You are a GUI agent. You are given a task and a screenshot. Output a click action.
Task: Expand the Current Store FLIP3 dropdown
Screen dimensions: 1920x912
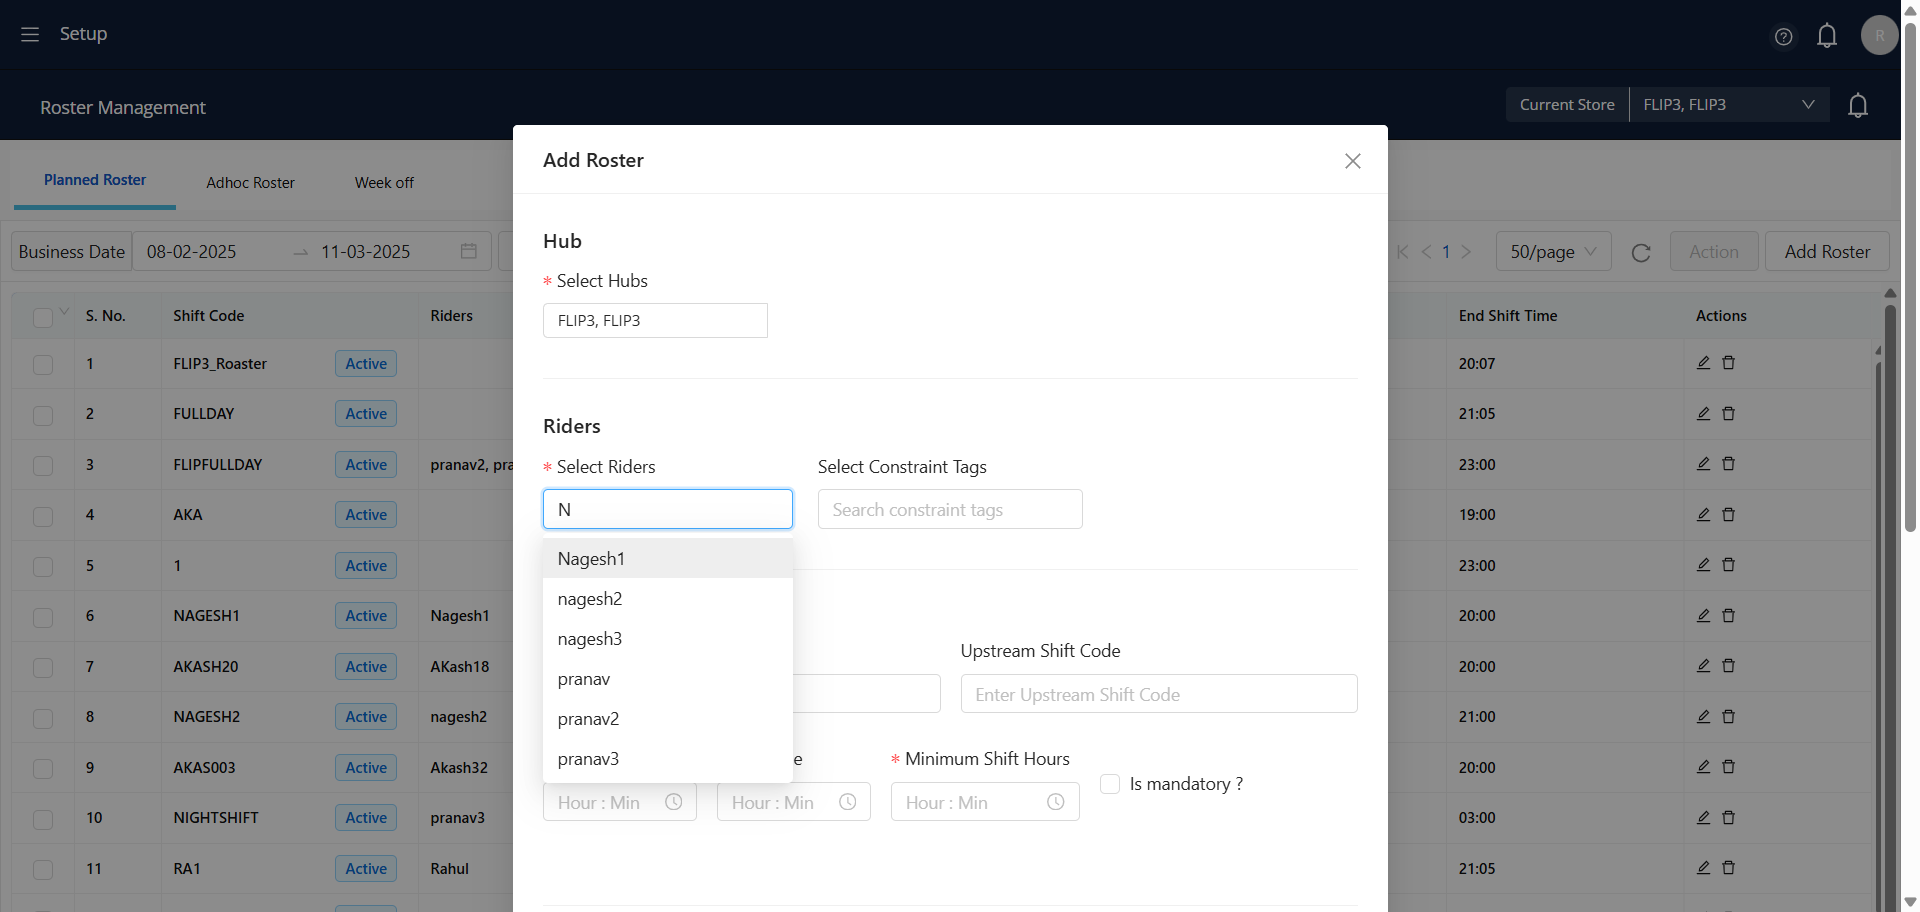coord(1729,104)
